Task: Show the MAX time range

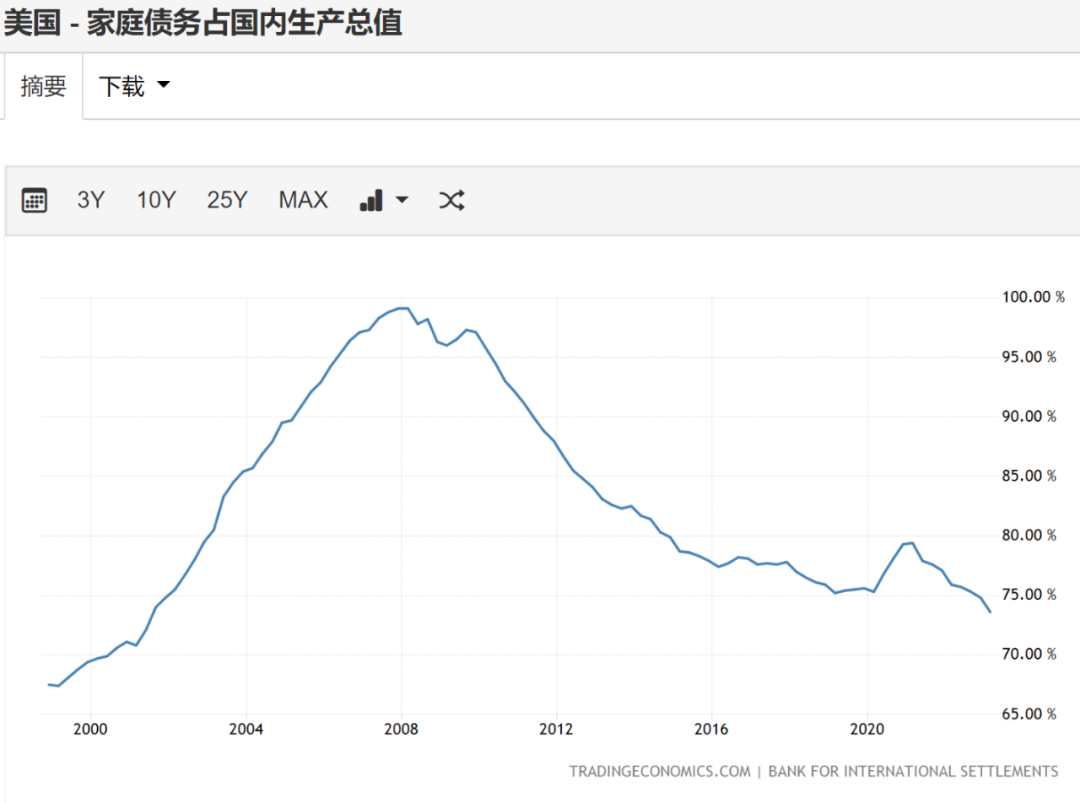Action: [x=303, y=200]
